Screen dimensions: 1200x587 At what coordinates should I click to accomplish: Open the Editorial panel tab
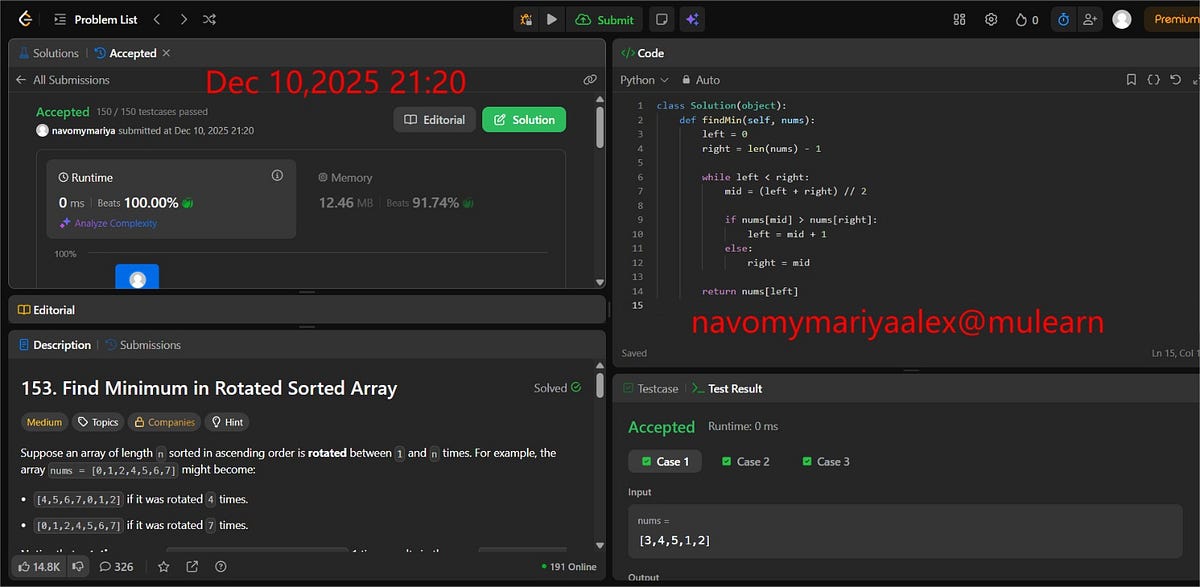click(x=46, y=310)
